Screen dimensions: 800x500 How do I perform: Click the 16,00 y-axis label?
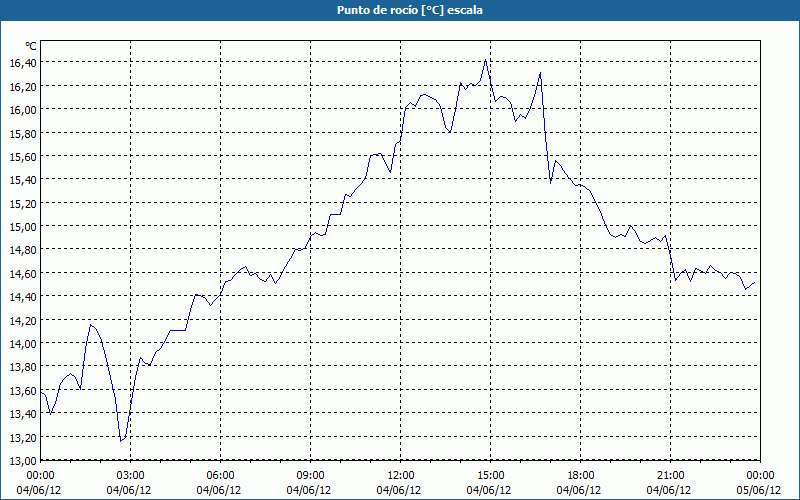pyautogui.click(x=23, y=109)
